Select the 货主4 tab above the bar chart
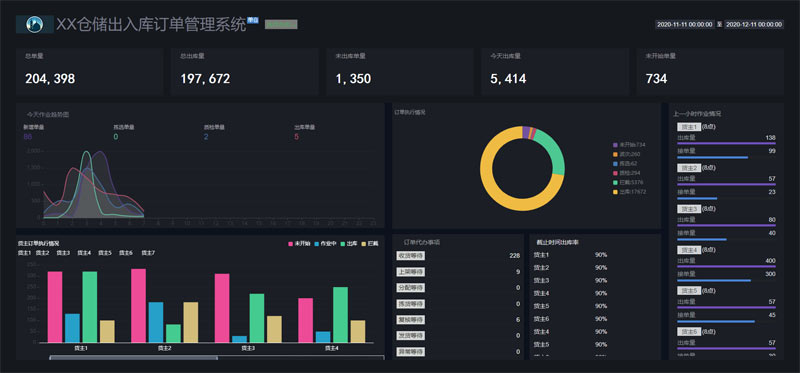 pos(84,253)
